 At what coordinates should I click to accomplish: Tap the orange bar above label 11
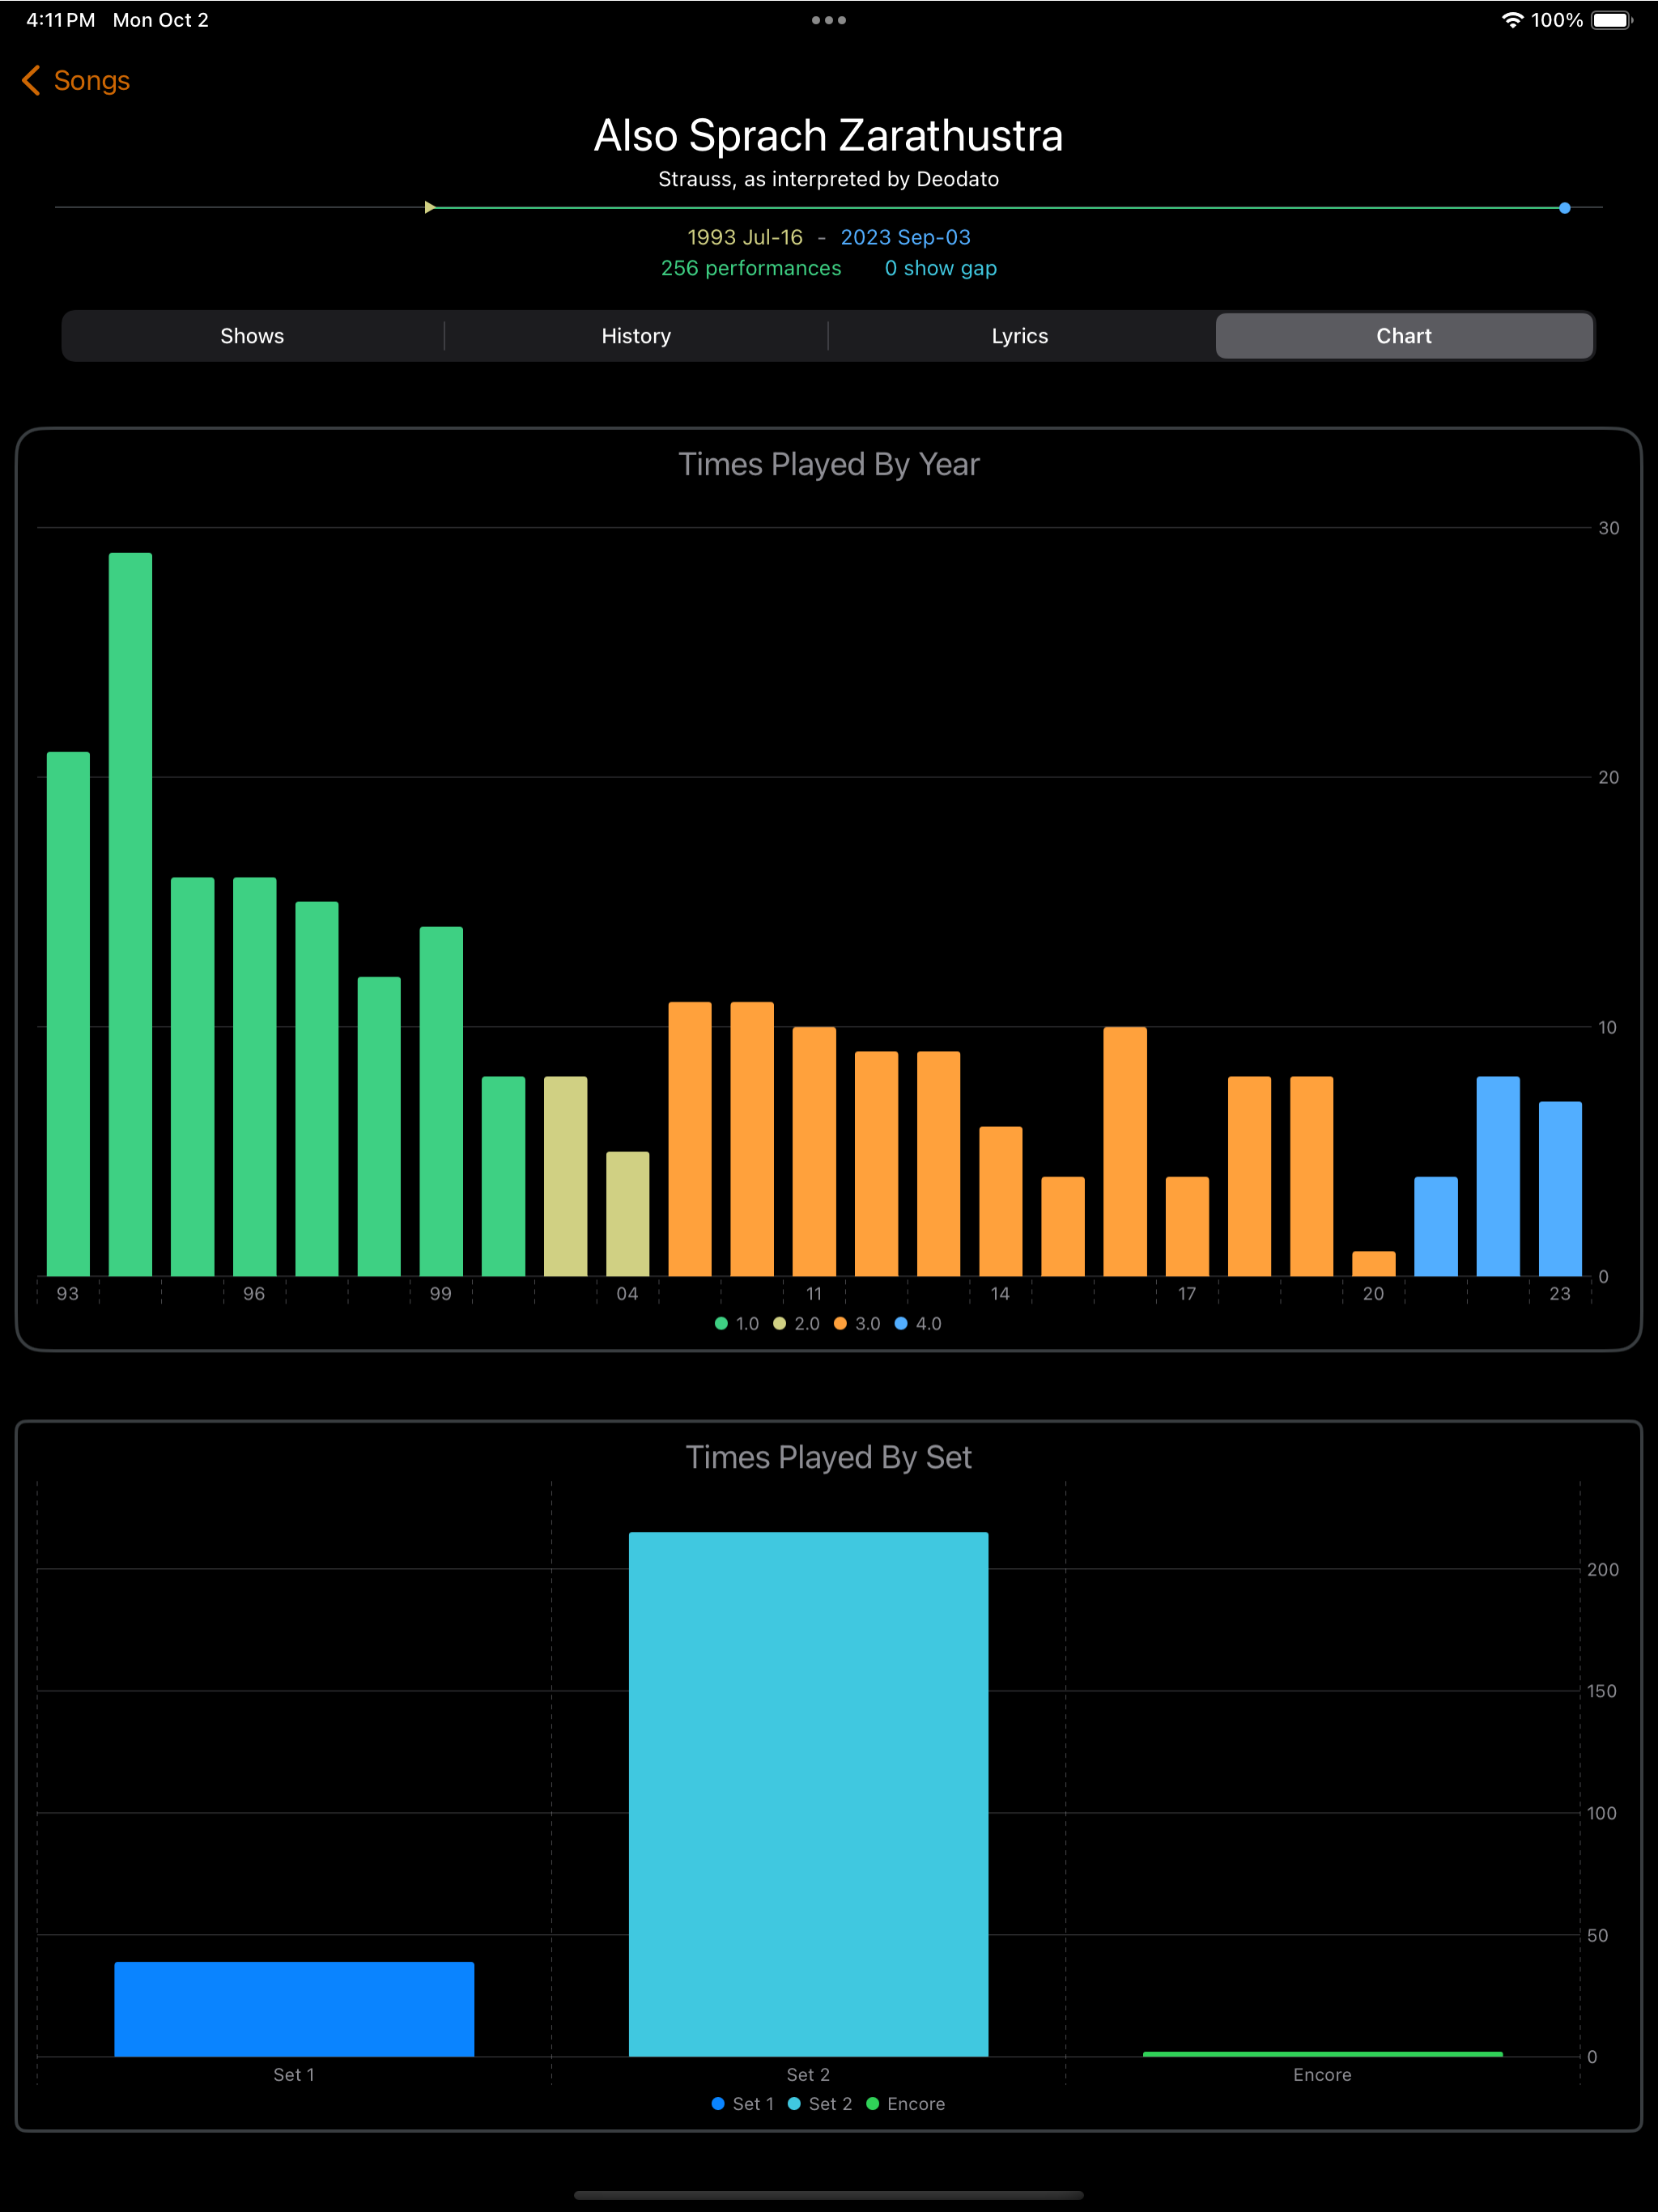point(814,1151)
